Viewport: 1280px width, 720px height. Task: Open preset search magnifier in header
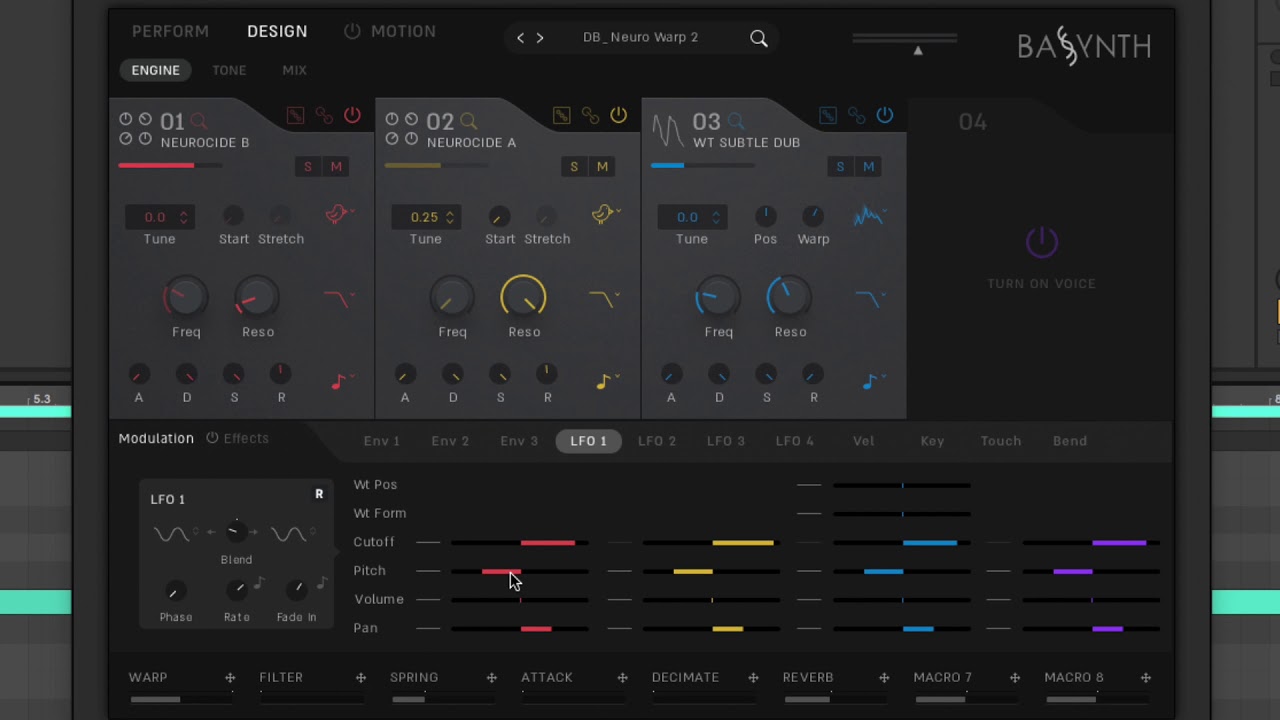coord(759,38)
